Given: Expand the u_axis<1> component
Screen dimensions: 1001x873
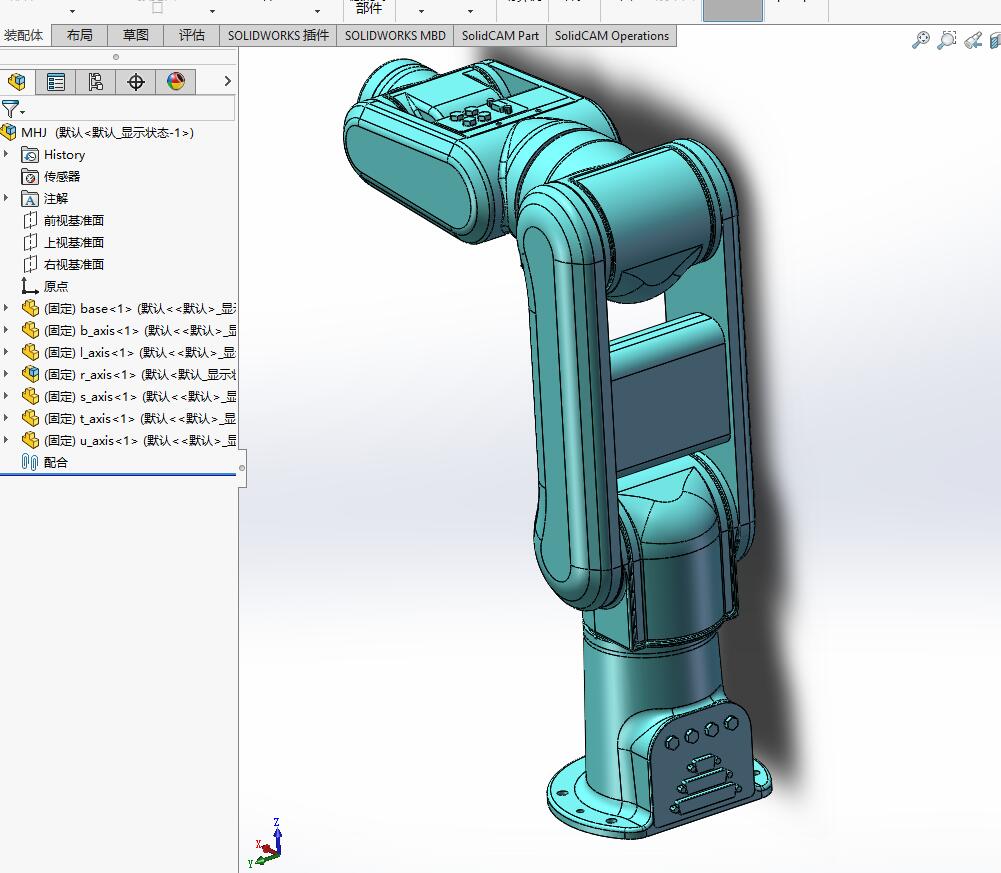Looking at the screenshot, I should (6, 440).
